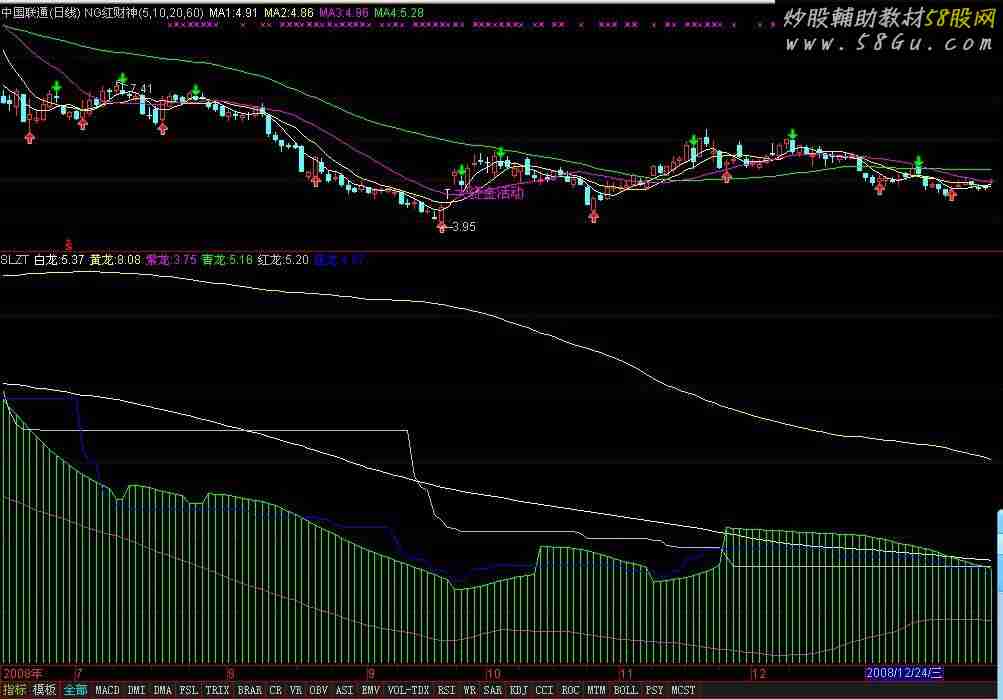This screenshot has height=700, width=1003.
Task: Select the 指标 tab in bottom bar
Action: tap(15, 690)
